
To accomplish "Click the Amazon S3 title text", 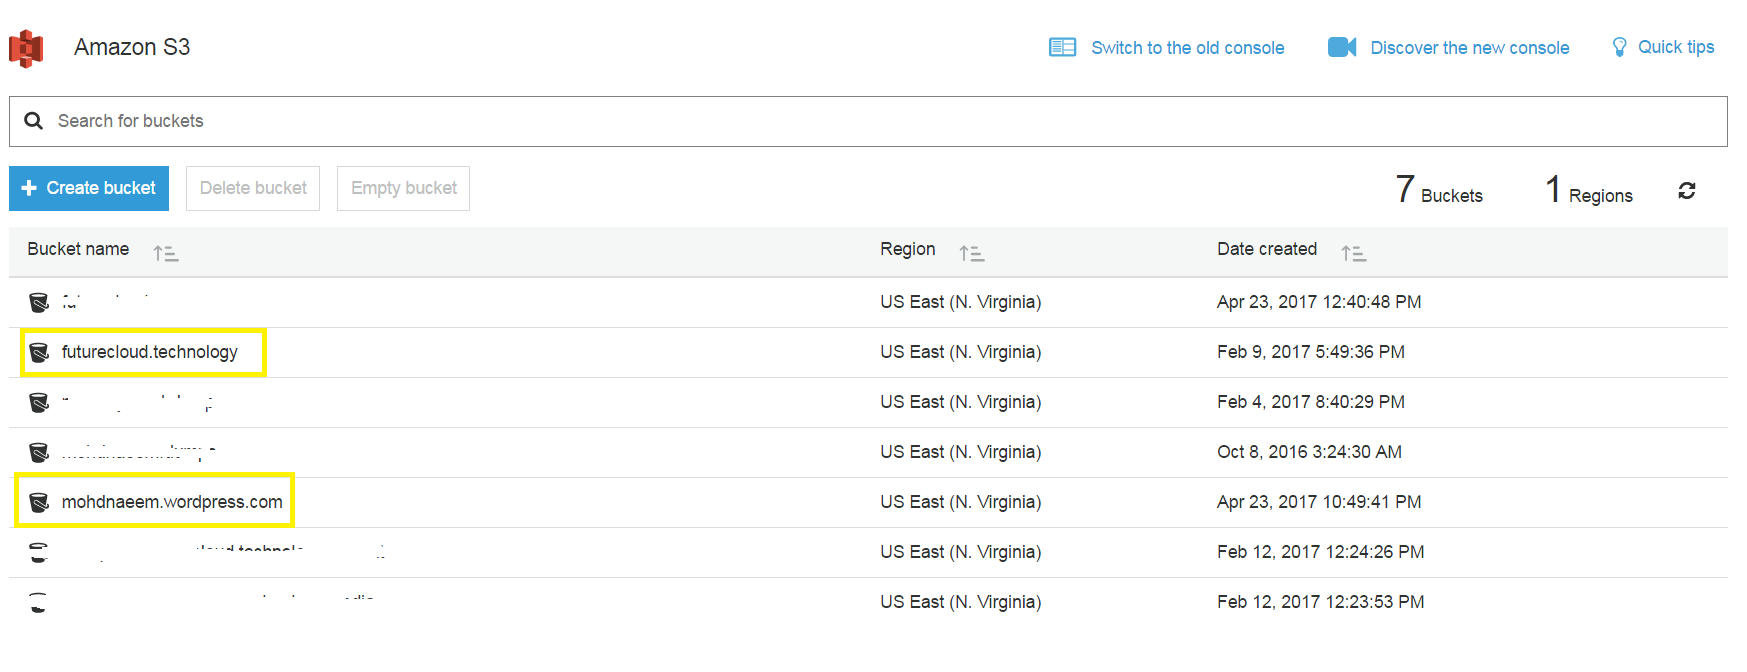I will coord(132,47).
